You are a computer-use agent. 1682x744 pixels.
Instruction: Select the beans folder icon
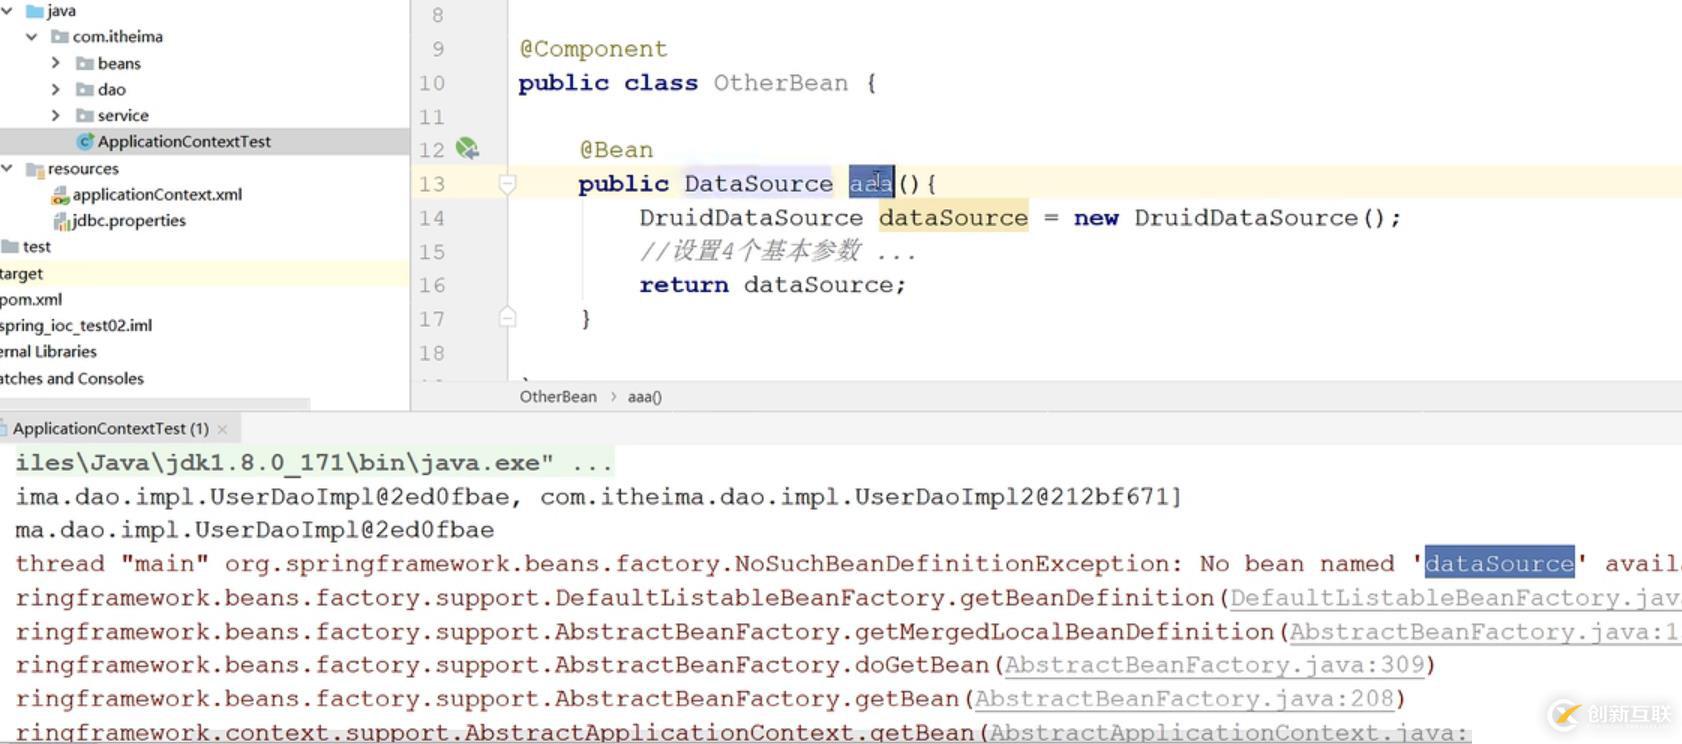tap(85, 63)
